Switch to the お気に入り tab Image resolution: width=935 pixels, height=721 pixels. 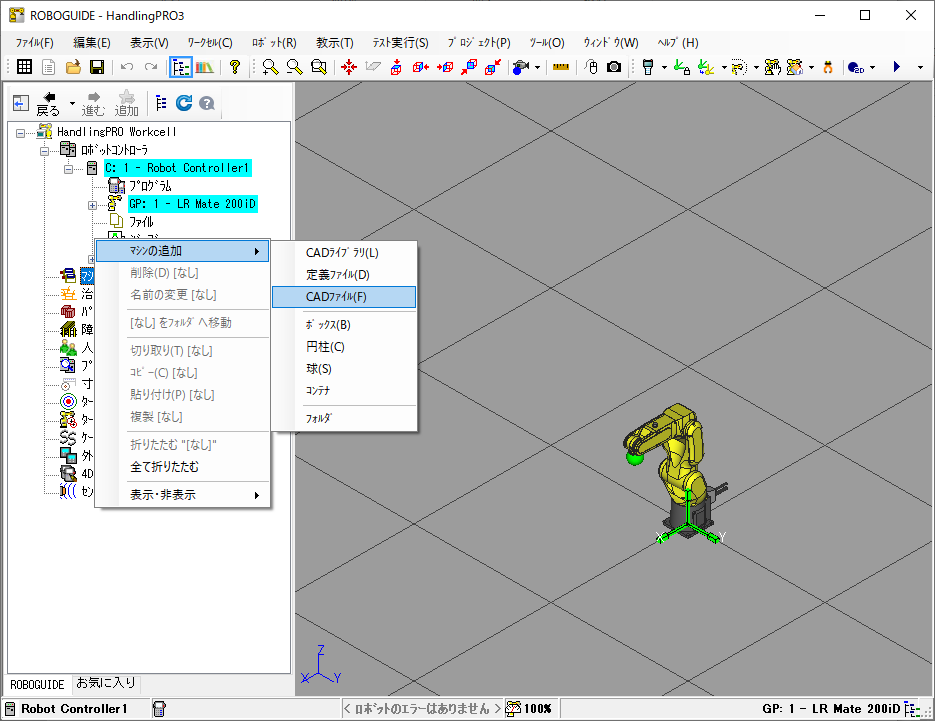pos(106,684)
